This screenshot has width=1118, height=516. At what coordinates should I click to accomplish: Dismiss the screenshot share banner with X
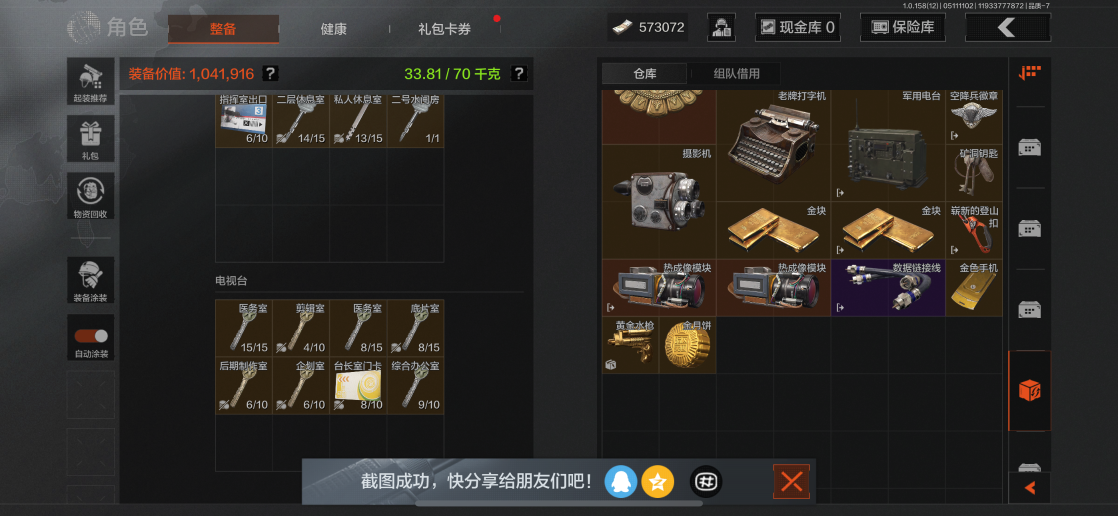(791, 482)
